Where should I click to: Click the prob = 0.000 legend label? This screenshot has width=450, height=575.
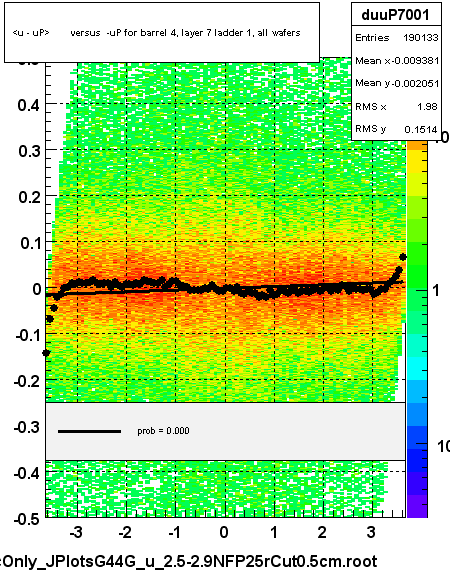(163, 431)
